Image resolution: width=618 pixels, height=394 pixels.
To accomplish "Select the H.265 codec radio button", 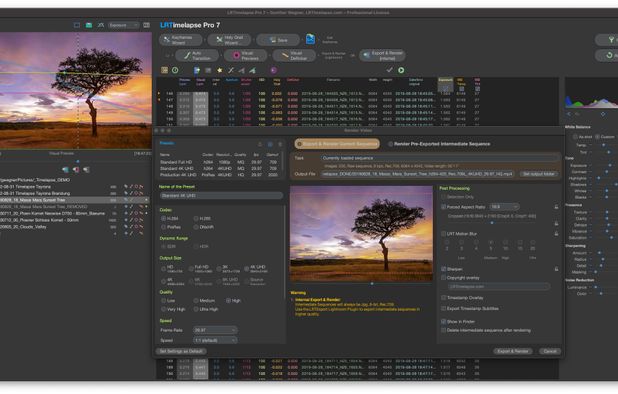I will pos(196,218).
